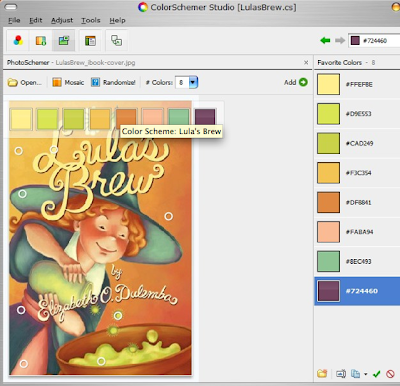Viewport: 400px width, 386px height.
Task: Open the LiveSchemes toolbar icon
Action: click(41, 41)
